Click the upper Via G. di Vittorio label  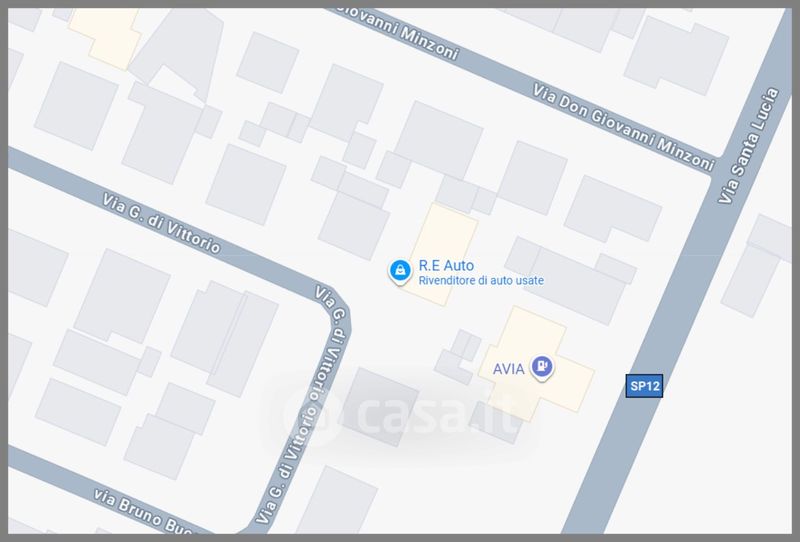(161, 223)
